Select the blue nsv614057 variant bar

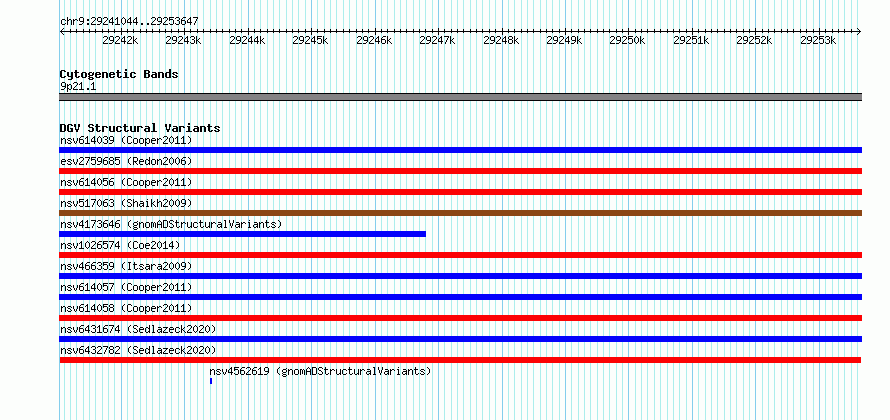[x=461, y=297]
